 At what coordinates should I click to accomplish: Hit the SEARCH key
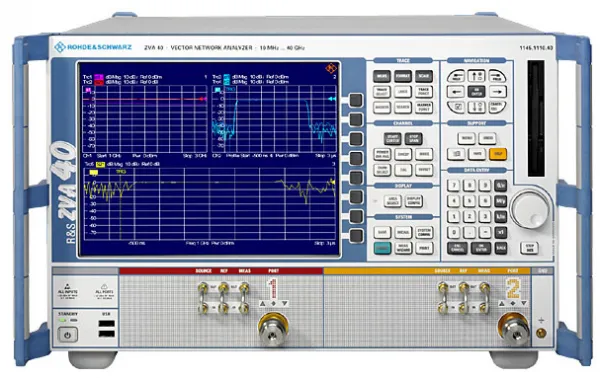(403, 107)
